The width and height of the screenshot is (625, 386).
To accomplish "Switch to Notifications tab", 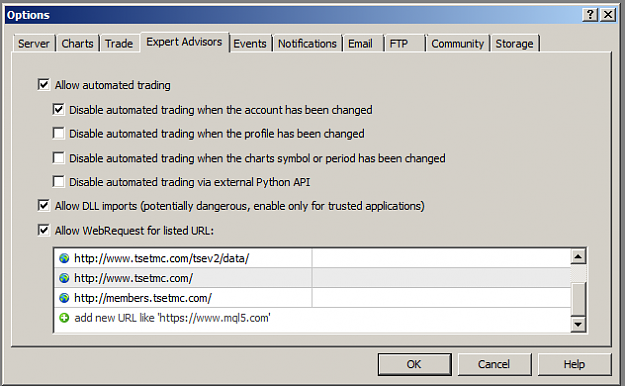I will point(307,43).
